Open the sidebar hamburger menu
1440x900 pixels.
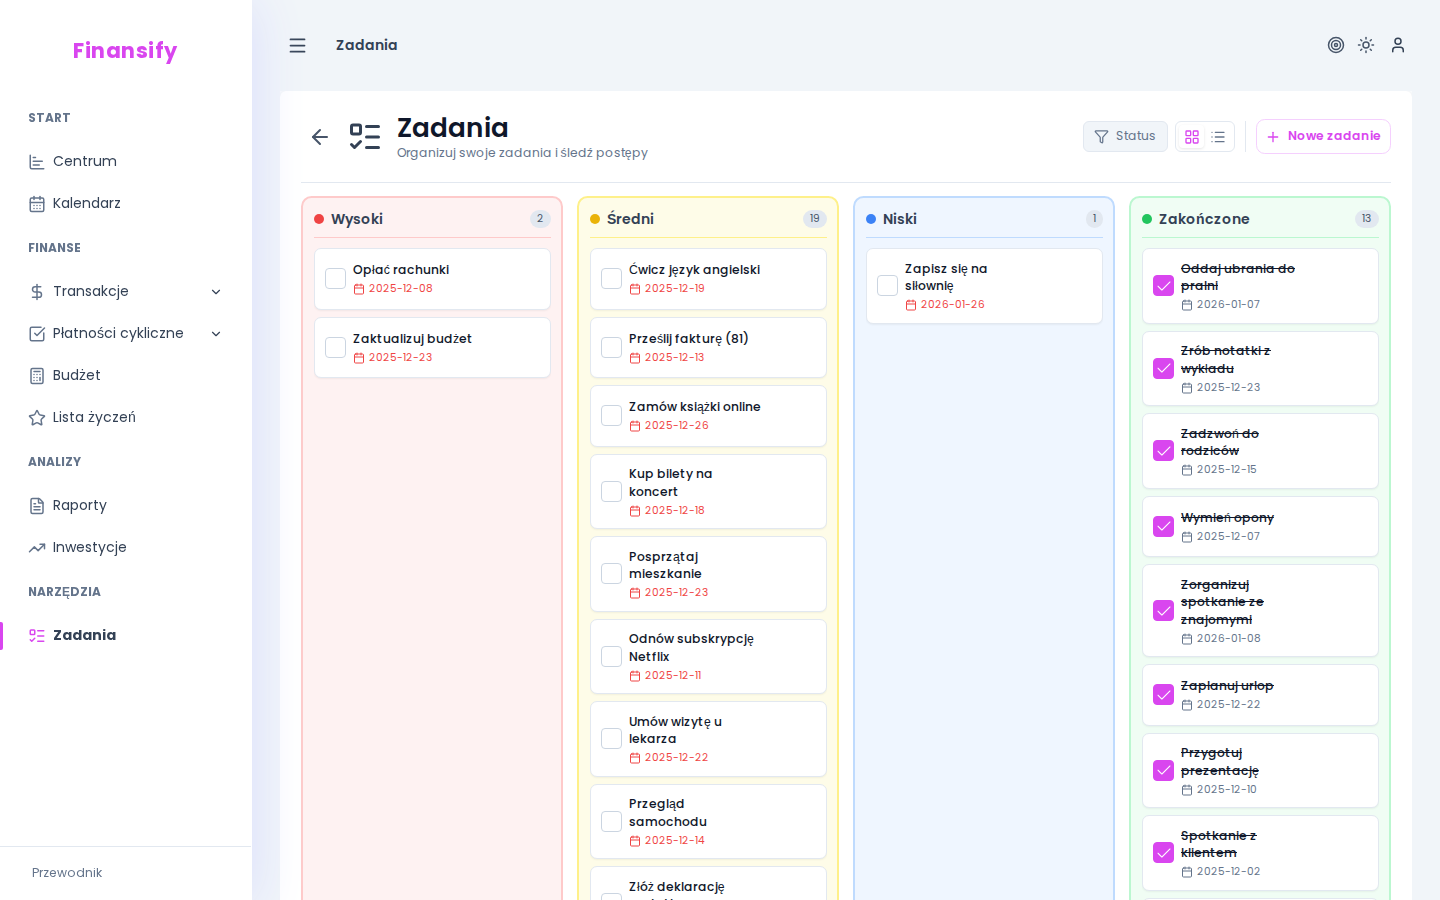297,45
